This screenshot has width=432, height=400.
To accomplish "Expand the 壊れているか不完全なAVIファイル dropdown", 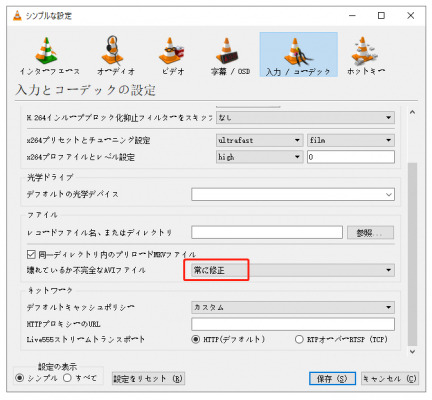I will (x=293, y=270).
